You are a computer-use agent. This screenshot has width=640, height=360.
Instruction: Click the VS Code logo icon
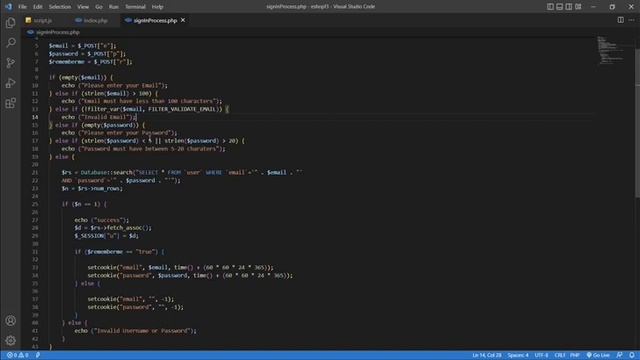click(8, 7)
